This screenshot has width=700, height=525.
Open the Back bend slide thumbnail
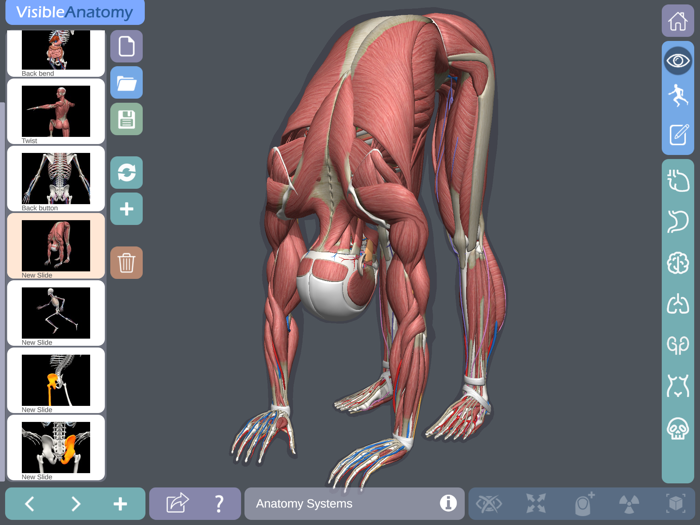point(56,53)
